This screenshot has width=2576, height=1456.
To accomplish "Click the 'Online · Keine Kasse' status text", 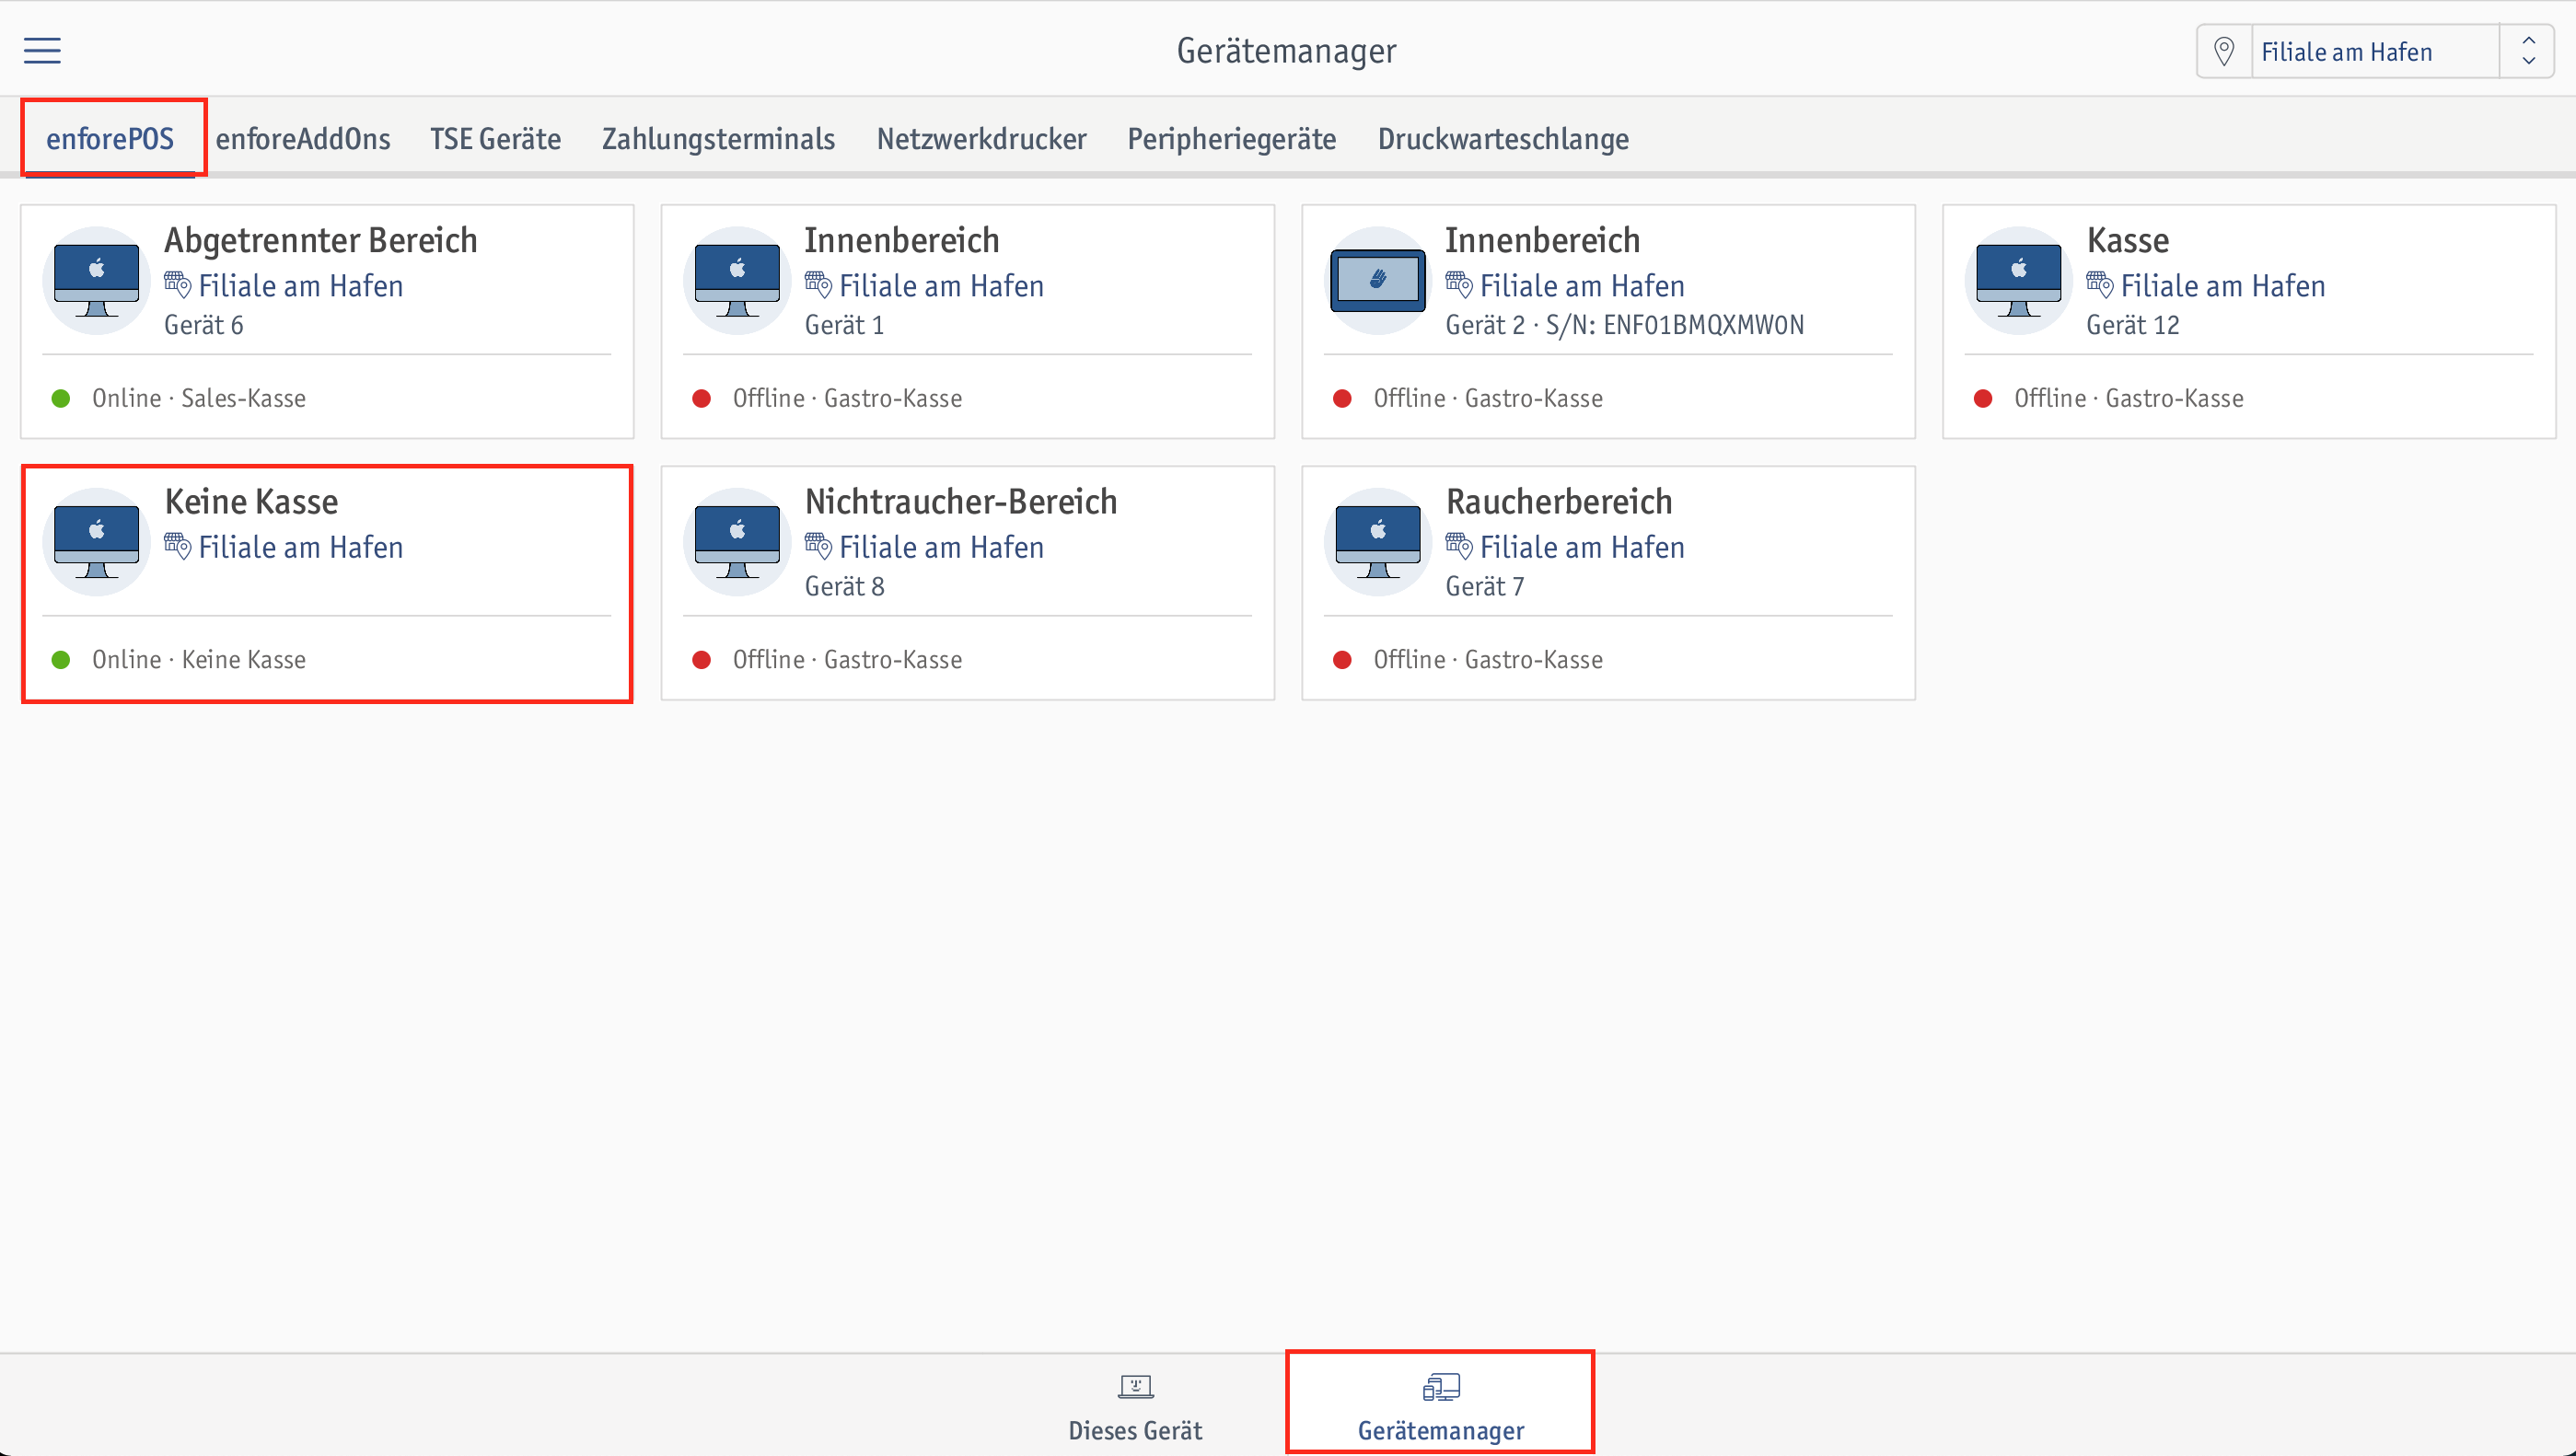I will pyautogui.click(x=199, y=659).
